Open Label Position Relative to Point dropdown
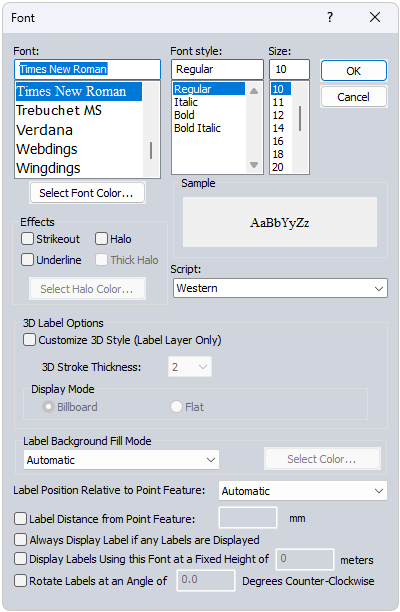 [x=303, y=491]
